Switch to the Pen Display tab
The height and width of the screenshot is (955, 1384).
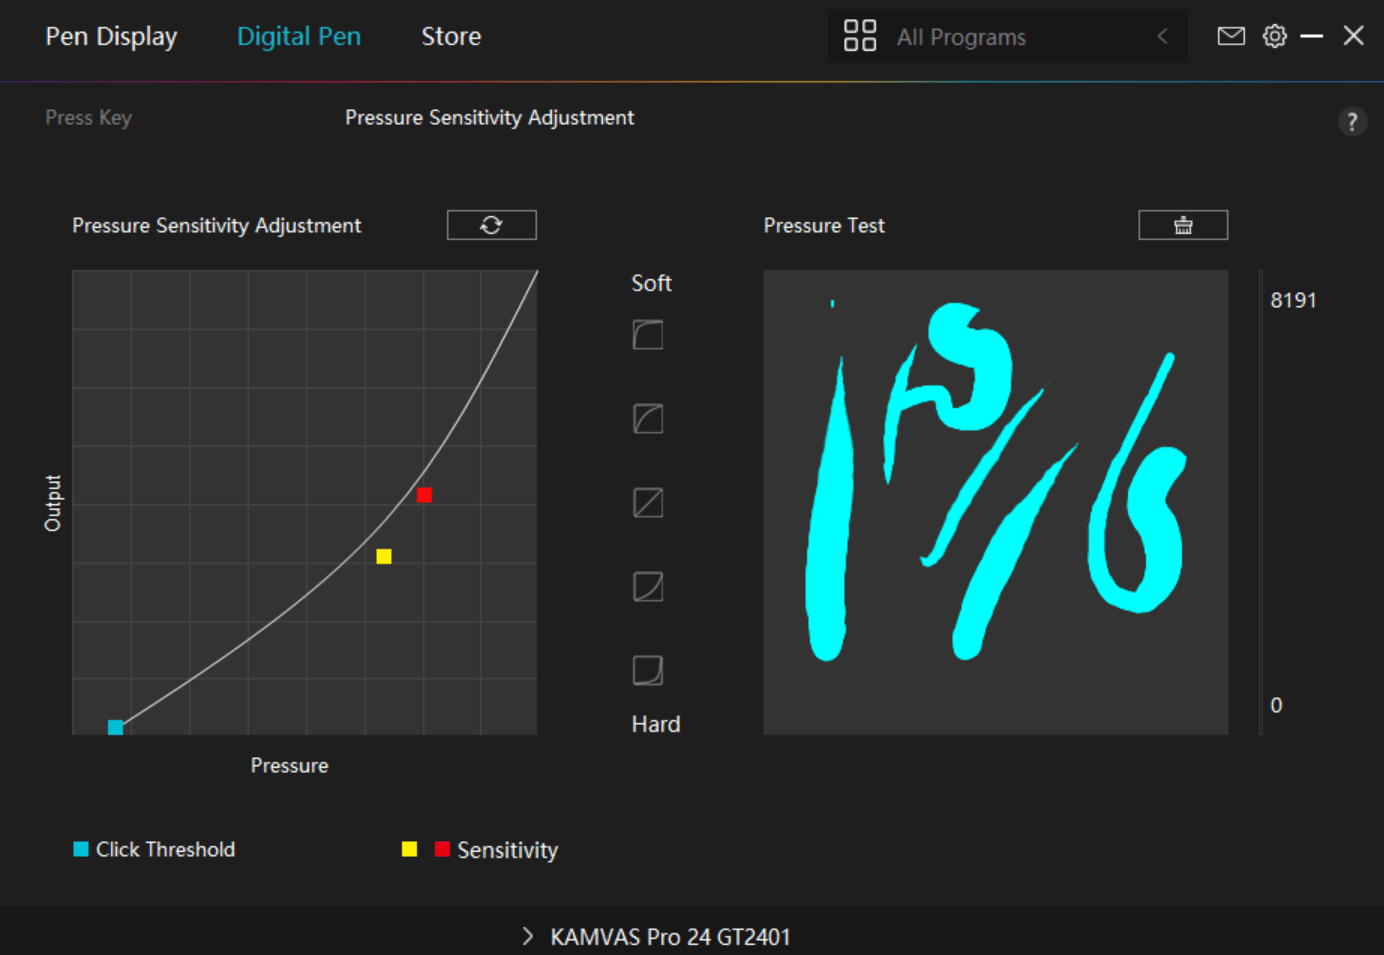click(x=110, y=36)
